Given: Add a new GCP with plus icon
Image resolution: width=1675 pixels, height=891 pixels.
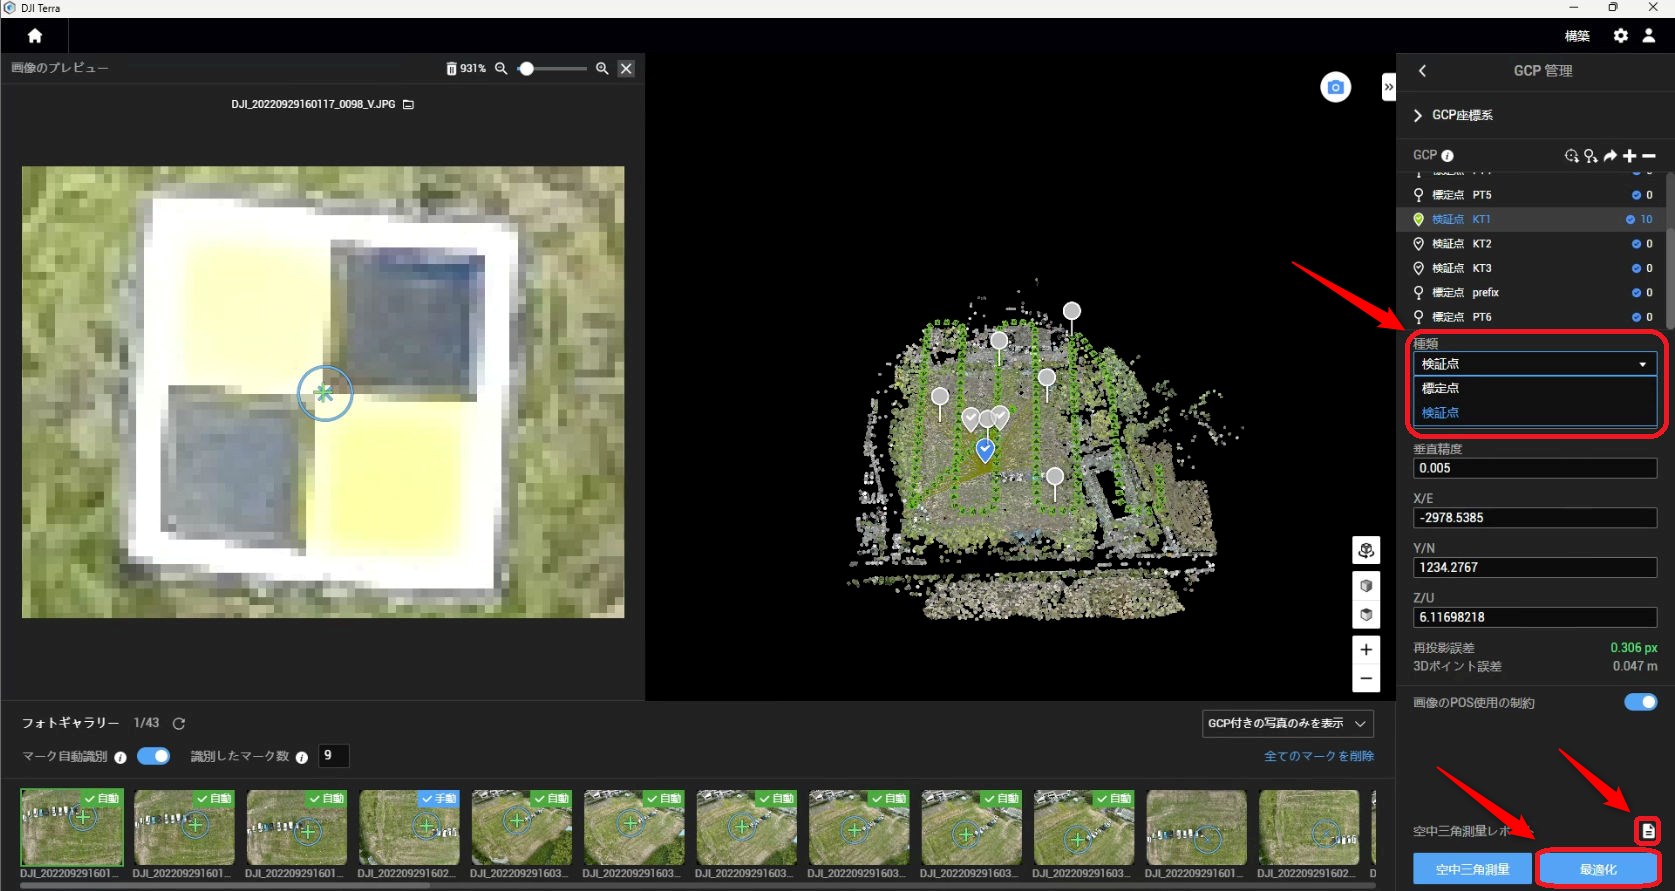Looking at the screenshot, I should [x=1629, y=156].
